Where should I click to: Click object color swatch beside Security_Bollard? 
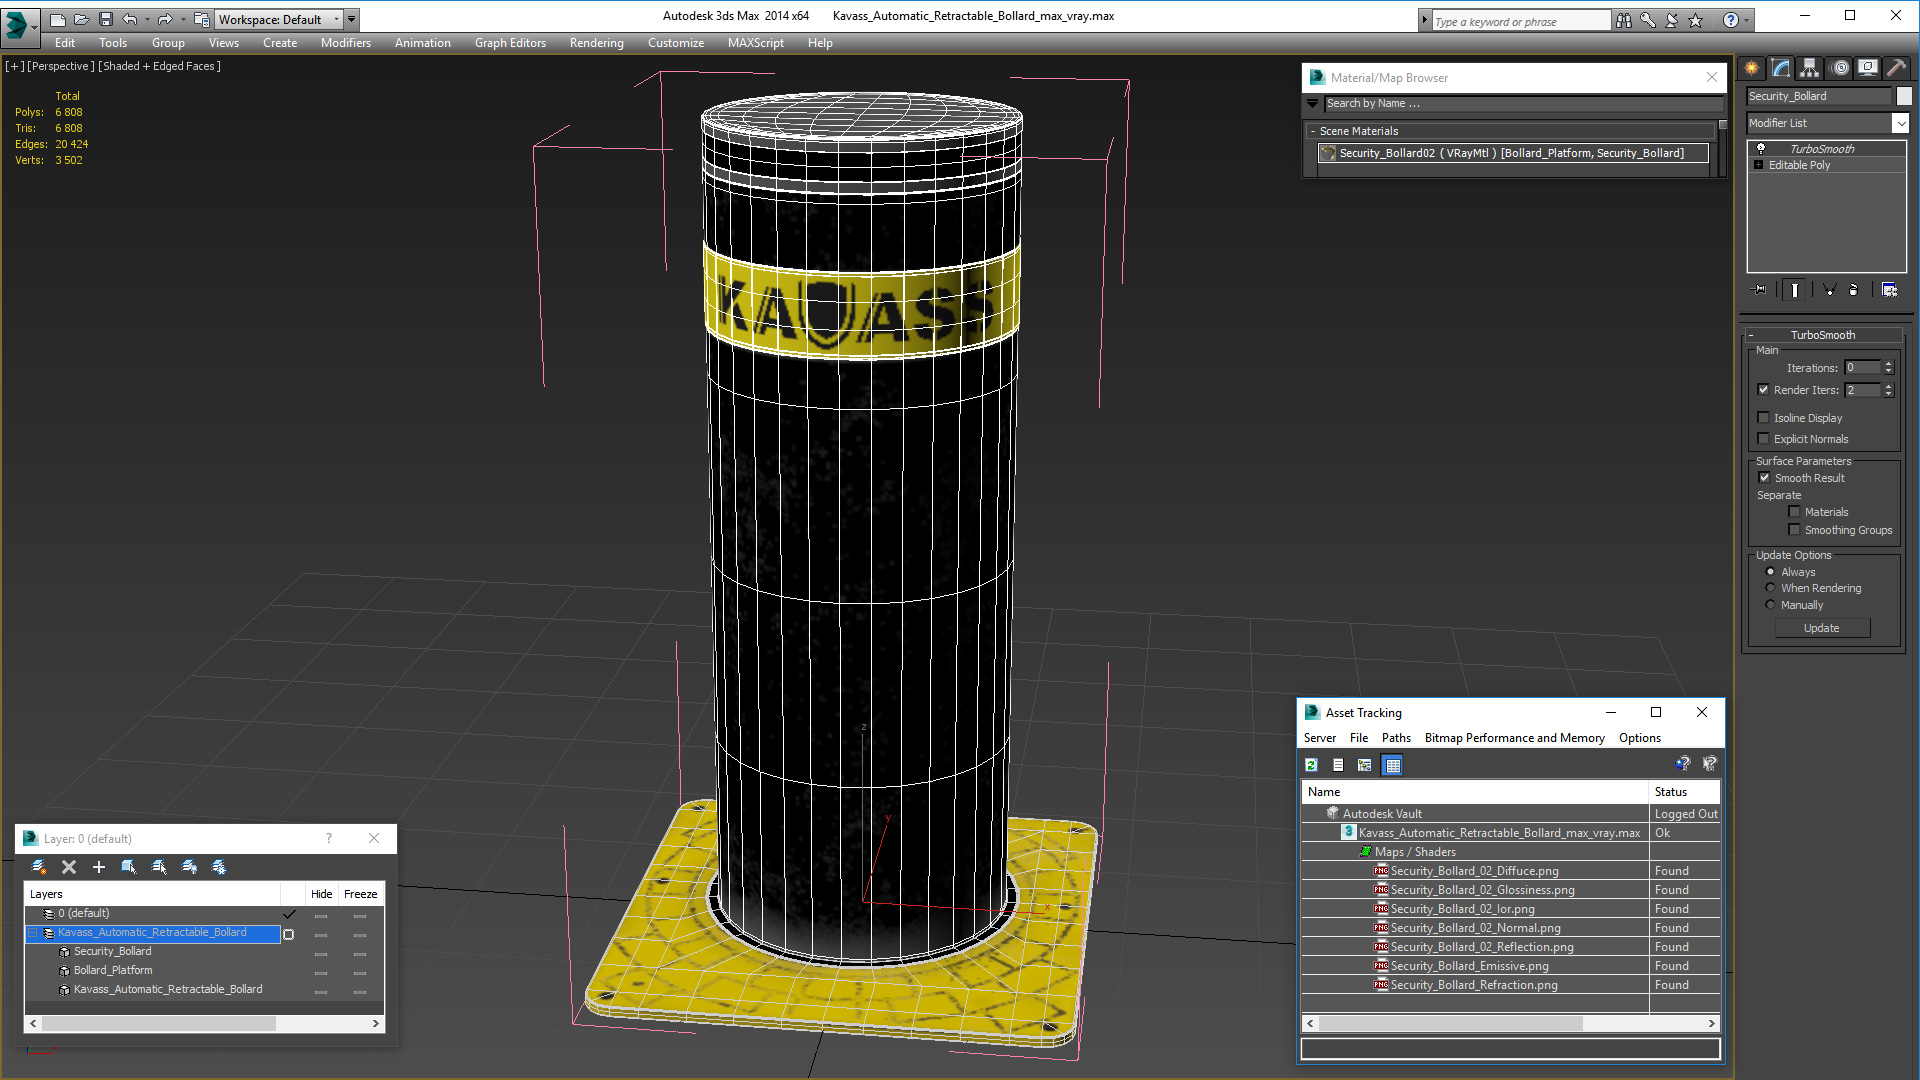[x=1904, y=96]
